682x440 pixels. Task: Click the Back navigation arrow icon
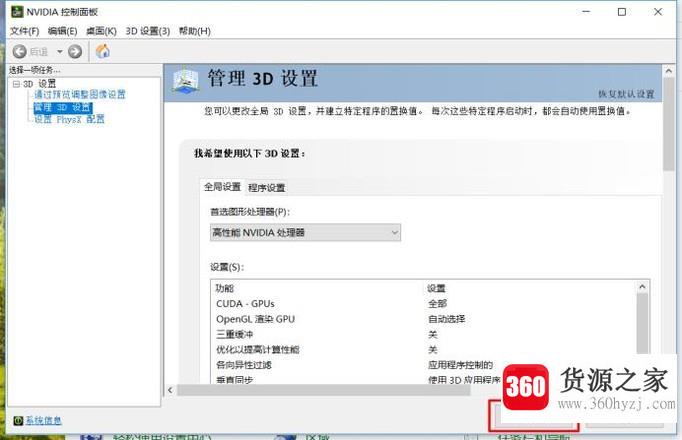click(20, 52)
